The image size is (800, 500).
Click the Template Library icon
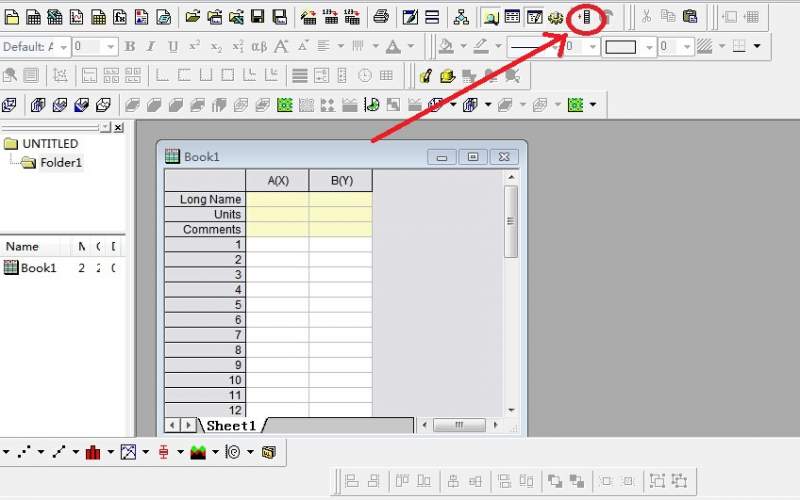[x=268, y=452]
